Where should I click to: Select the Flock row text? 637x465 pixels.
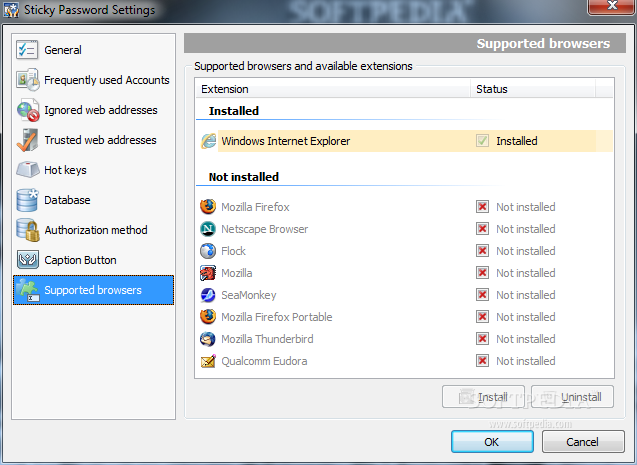[x=233, y=251]
